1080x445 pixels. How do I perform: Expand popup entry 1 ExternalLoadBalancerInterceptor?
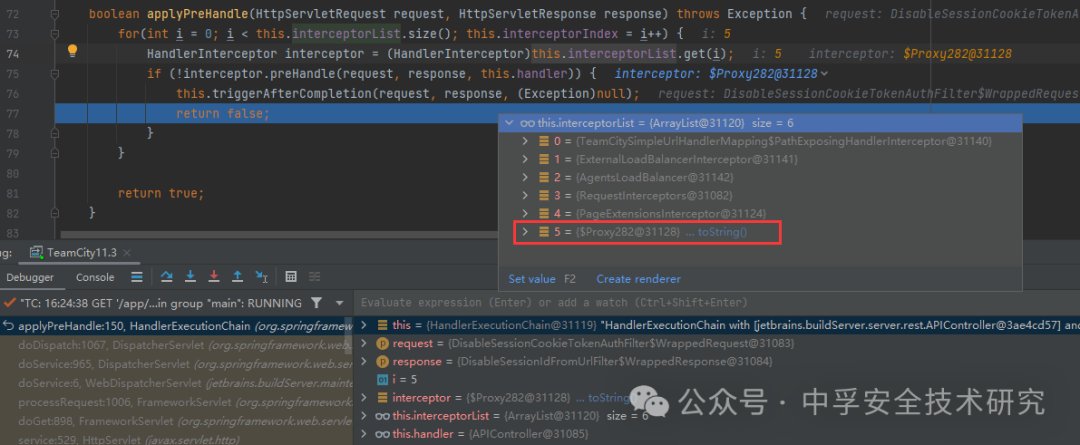(x=525, y=159)
